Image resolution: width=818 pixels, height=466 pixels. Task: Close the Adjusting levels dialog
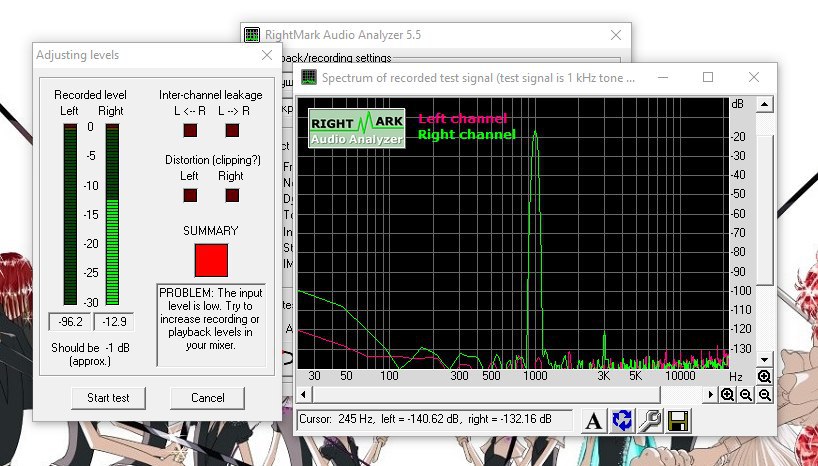click(267, 55)
